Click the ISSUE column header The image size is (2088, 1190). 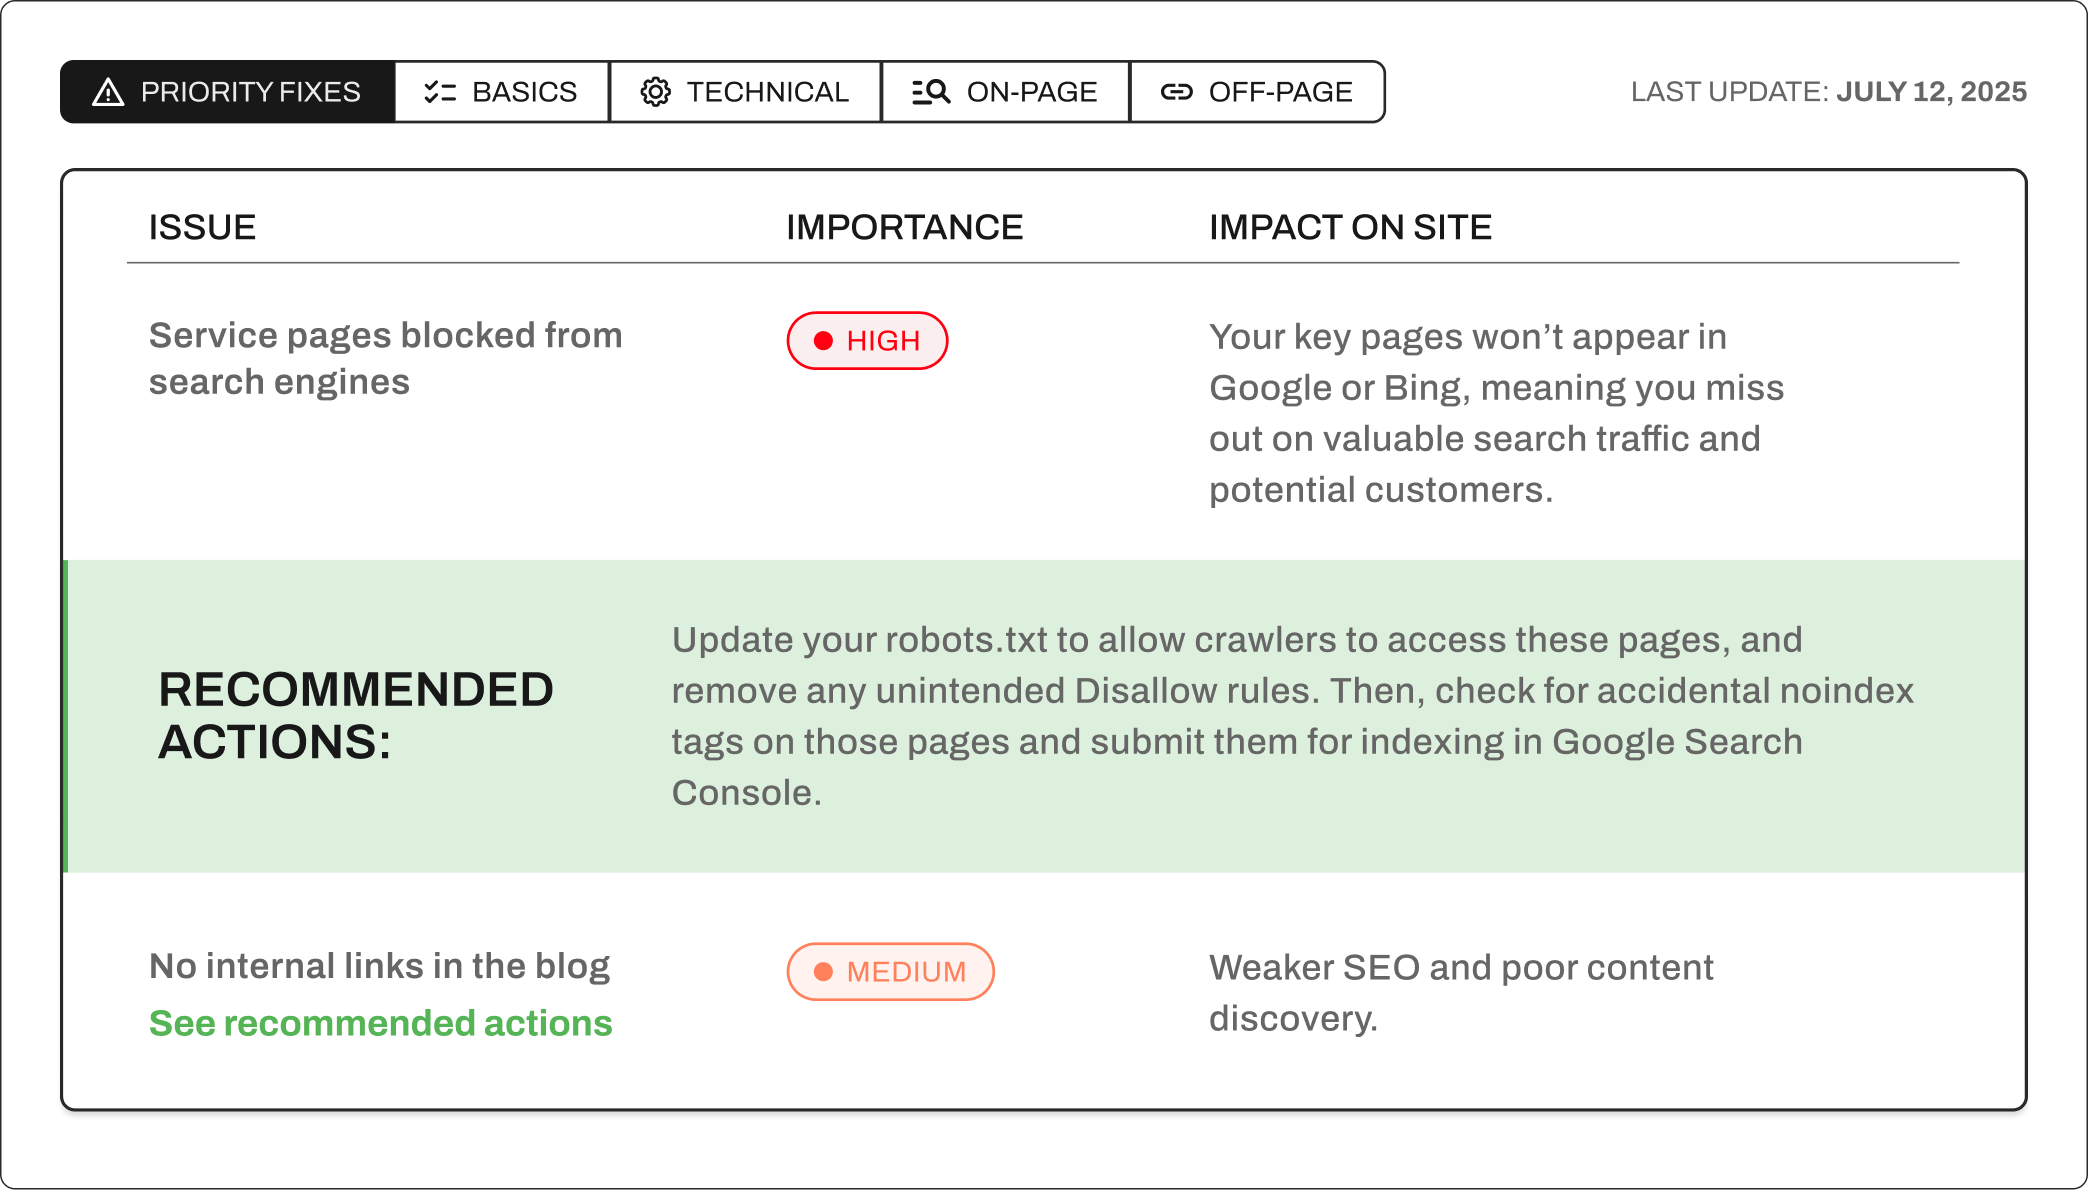[x=203, y=228]
